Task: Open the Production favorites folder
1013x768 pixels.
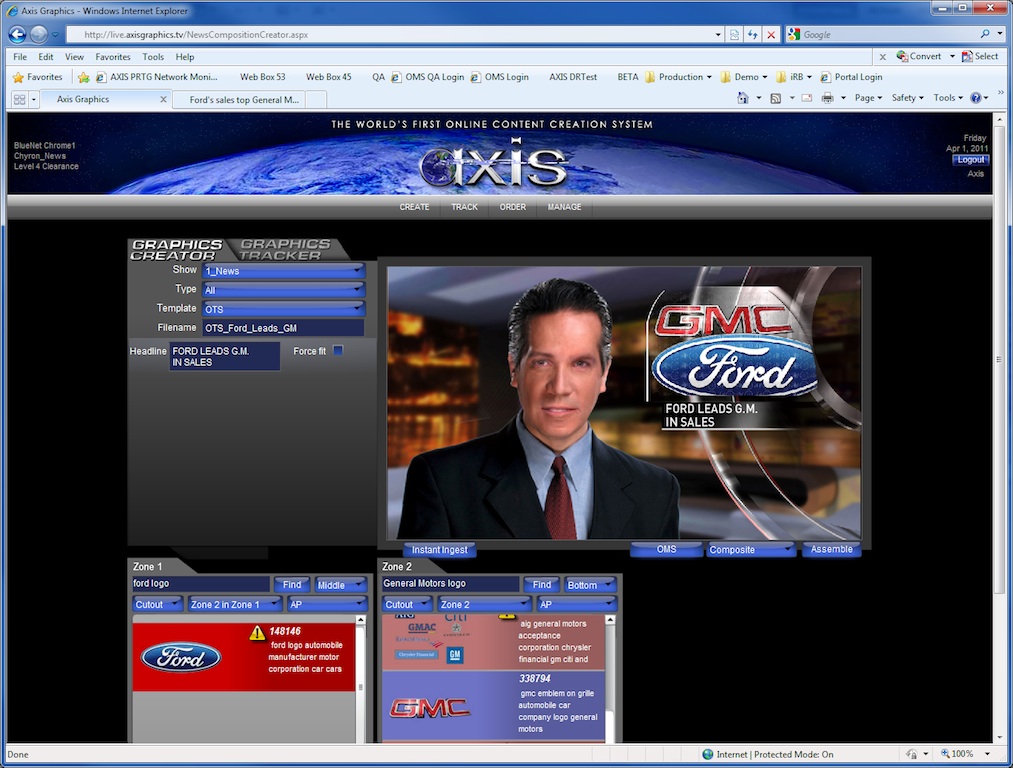Action: coord(678,77)
